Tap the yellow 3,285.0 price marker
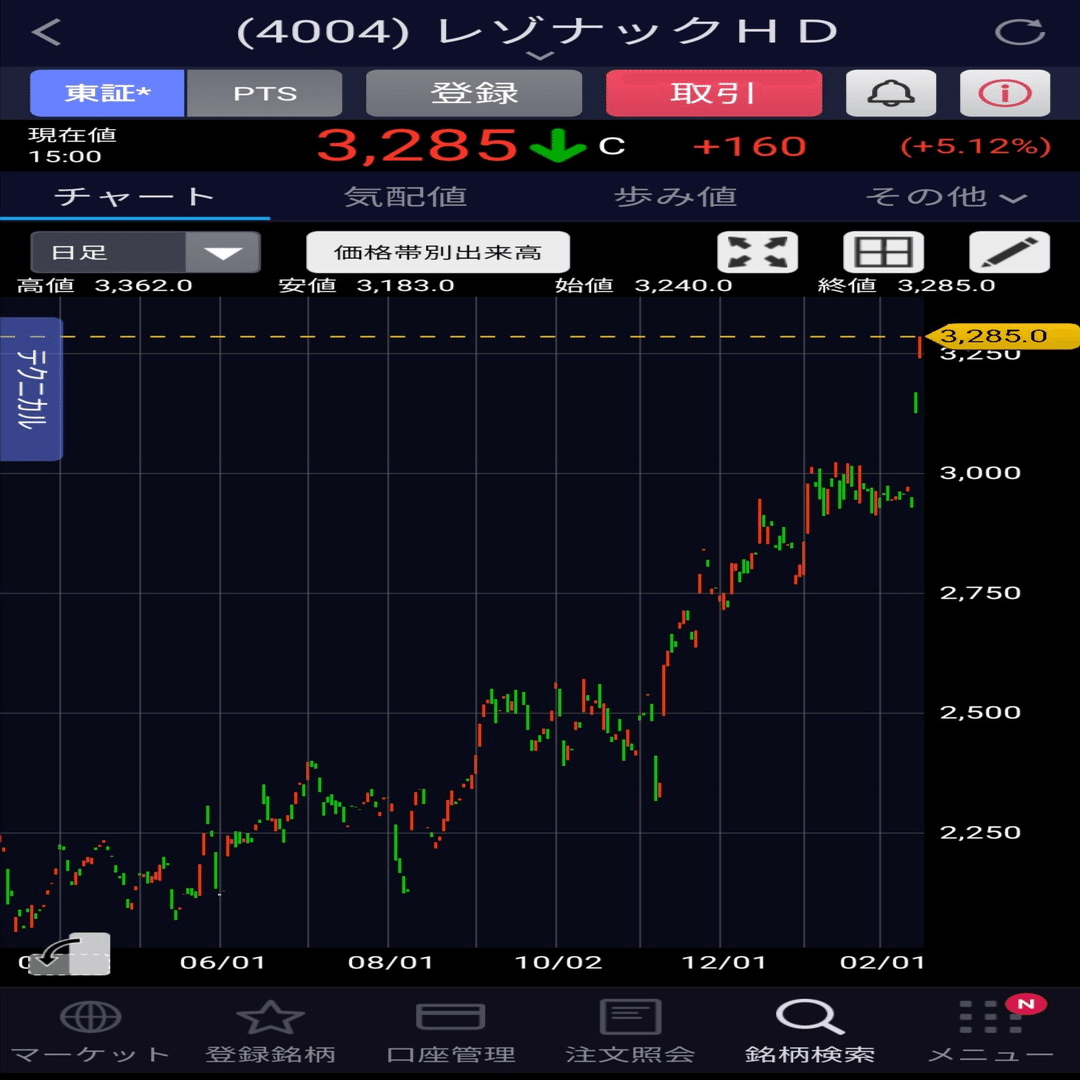Screen dimensions: 1080x1080 click(1001, 336)
